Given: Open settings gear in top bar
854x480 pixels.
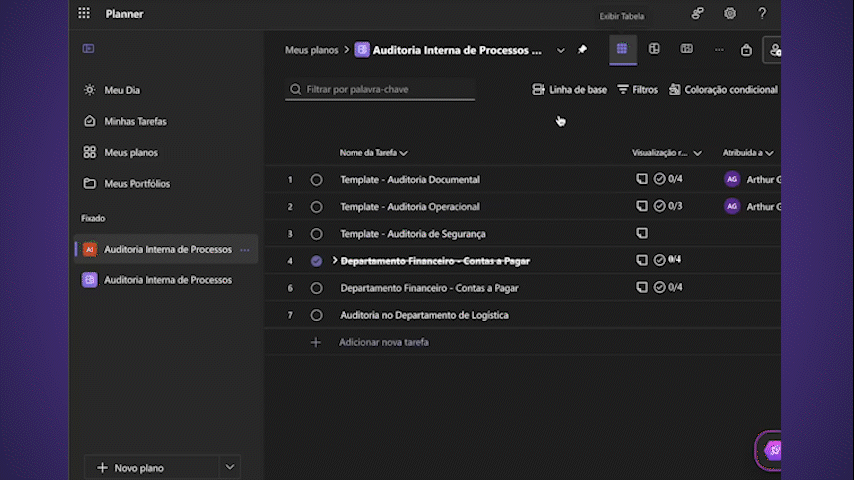Looking at the screenshot, I should tap(730, 14).
